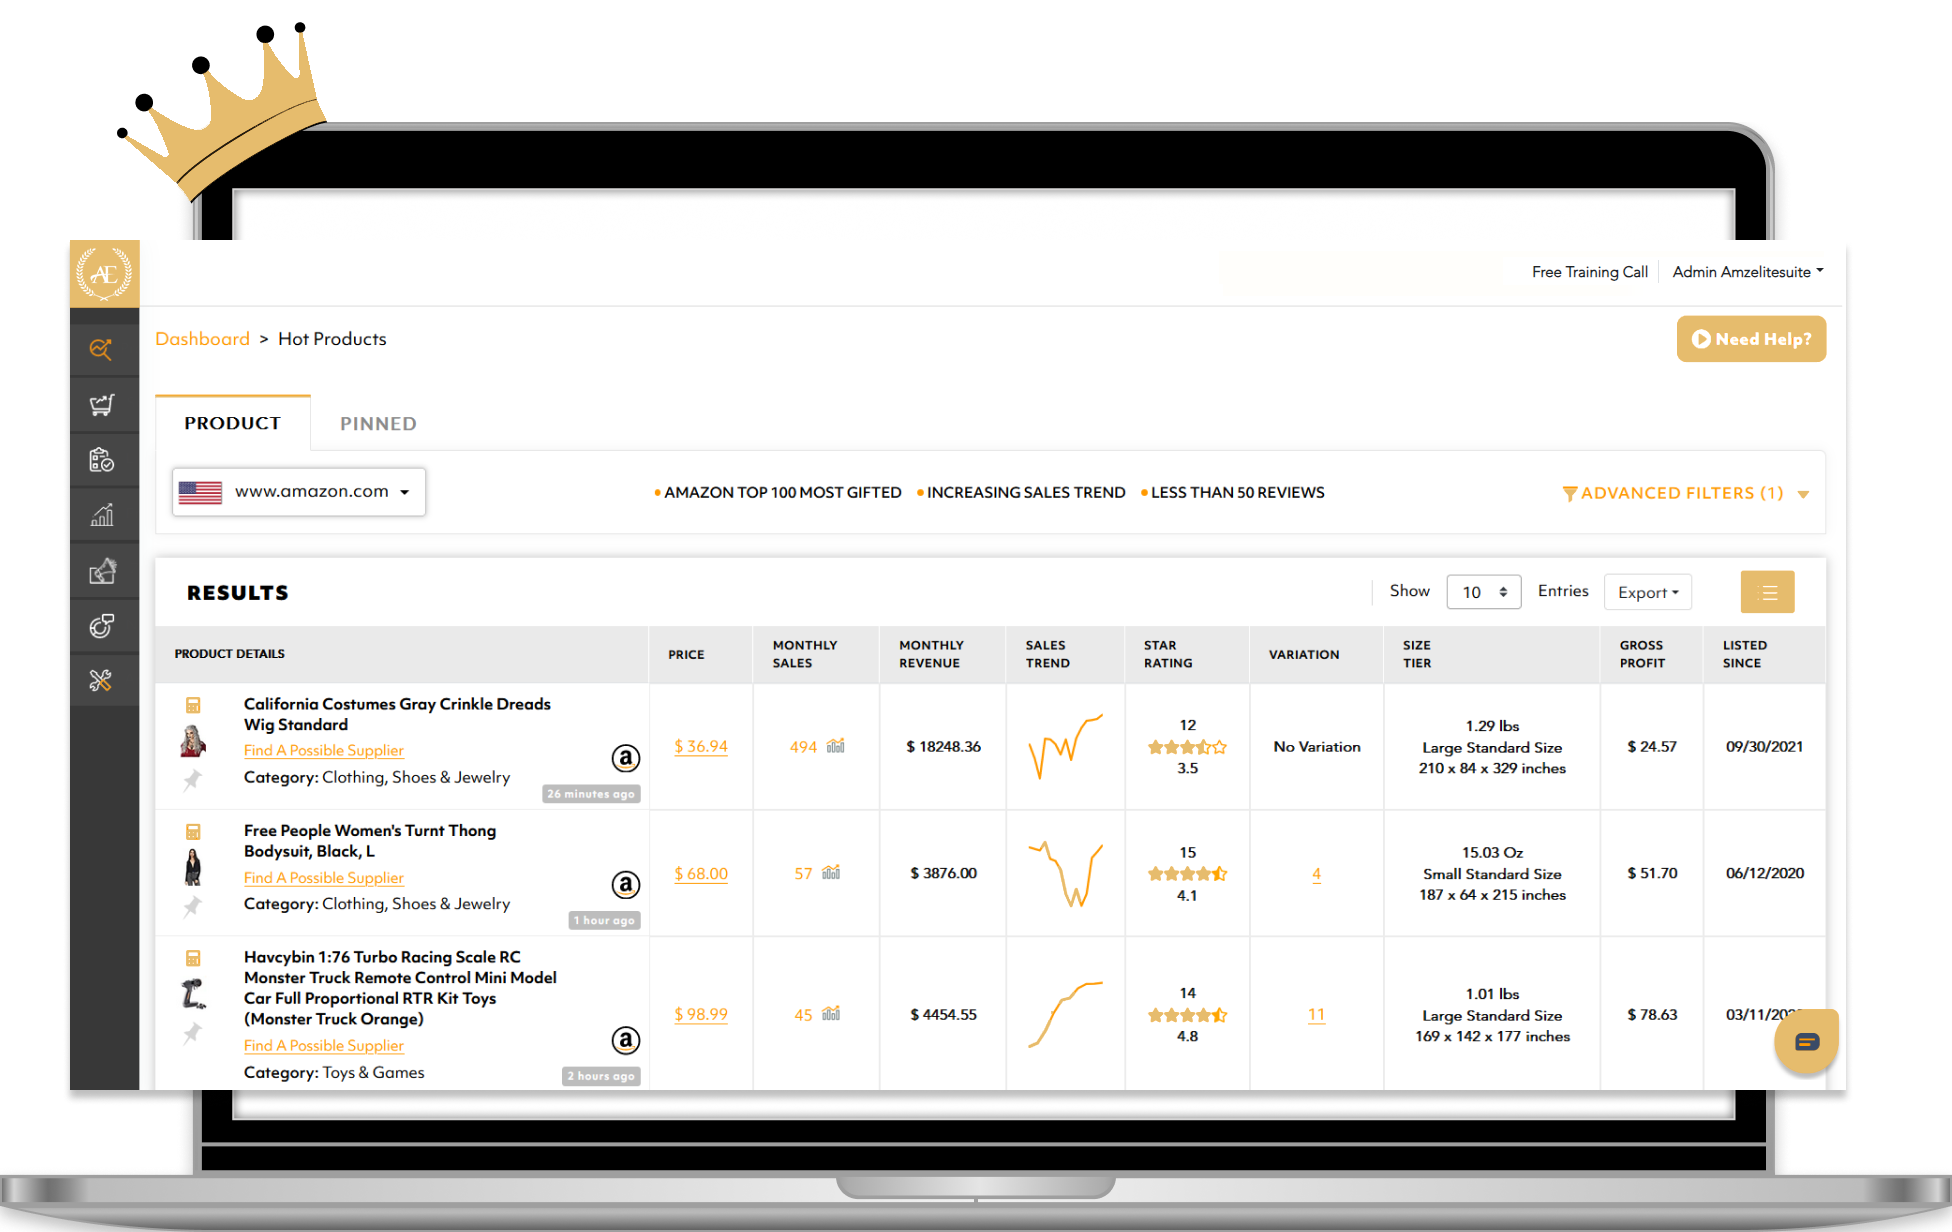
Task: Click the $ 98.99 price link
Action: click(x=701, y=1014)
